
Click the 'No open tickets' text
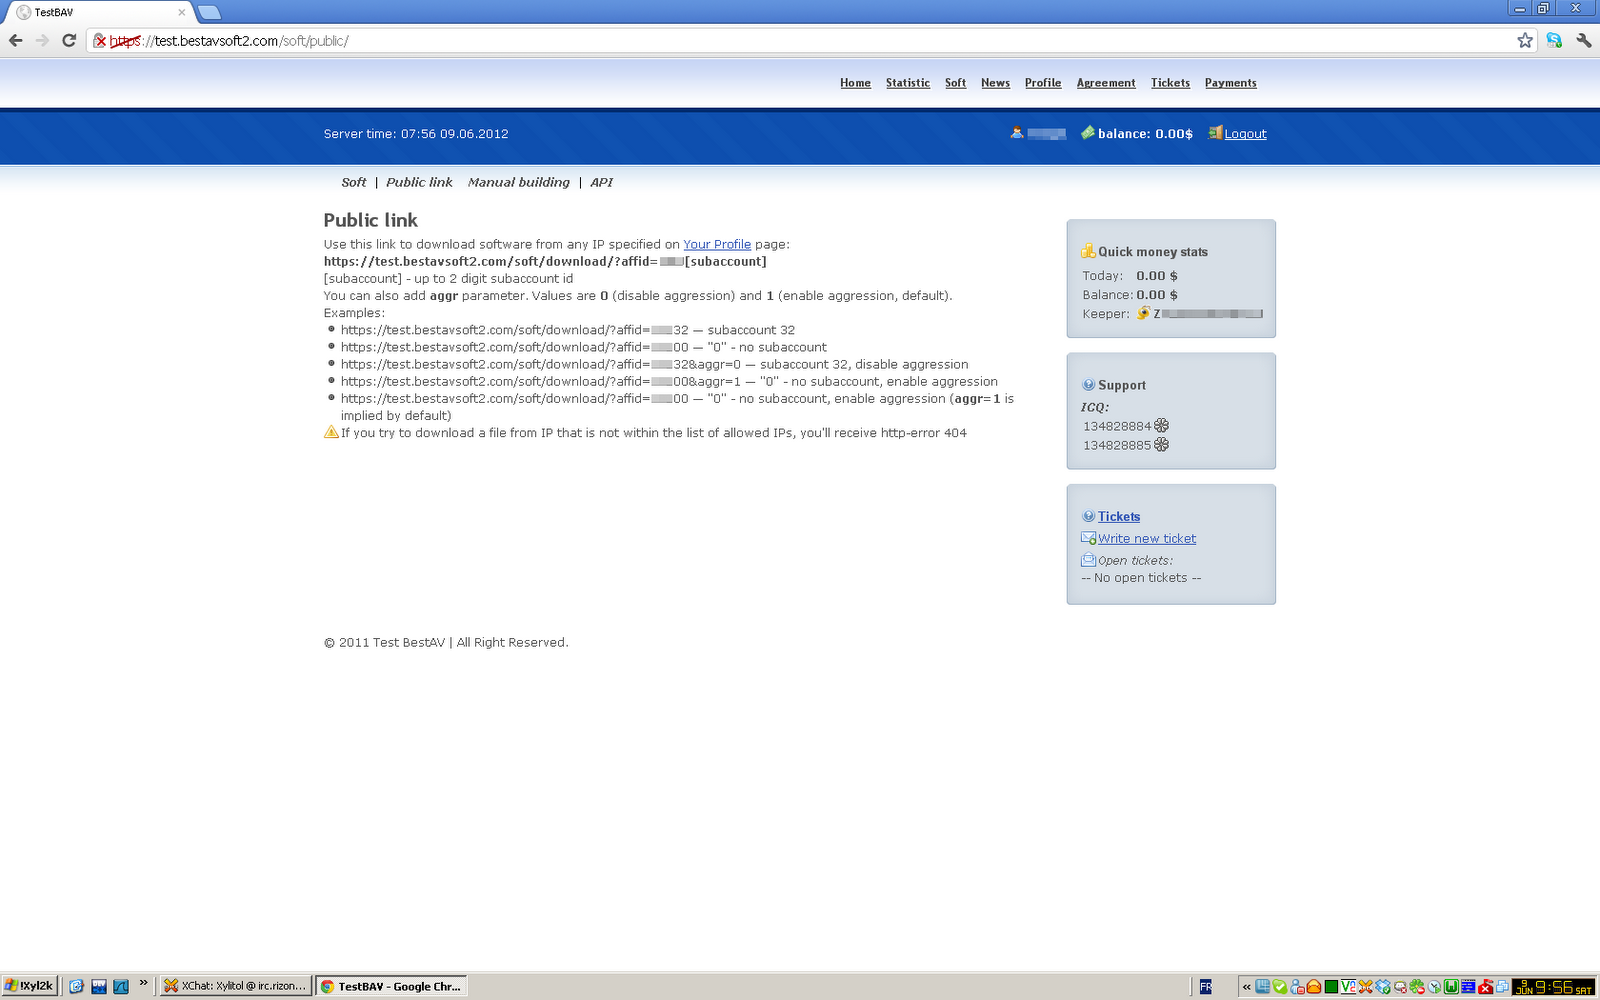(x=1141, y=578)
